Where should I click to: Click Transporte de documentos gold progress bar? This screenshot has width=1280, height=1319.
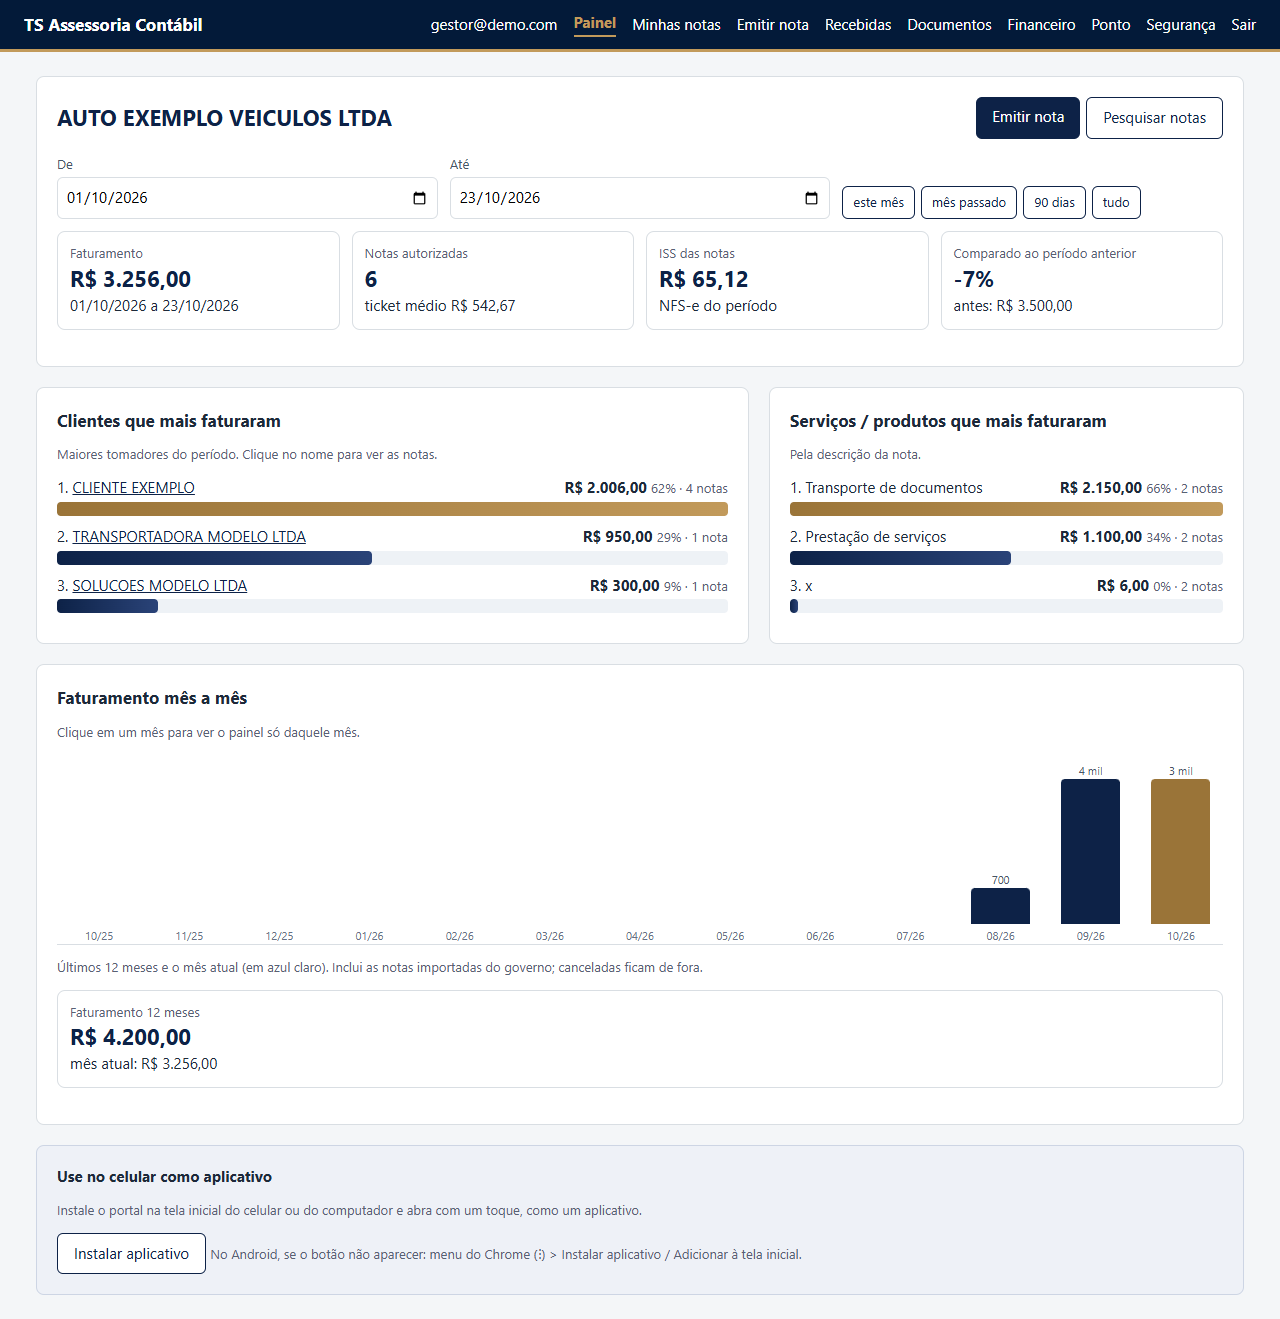coord(1006,509)
